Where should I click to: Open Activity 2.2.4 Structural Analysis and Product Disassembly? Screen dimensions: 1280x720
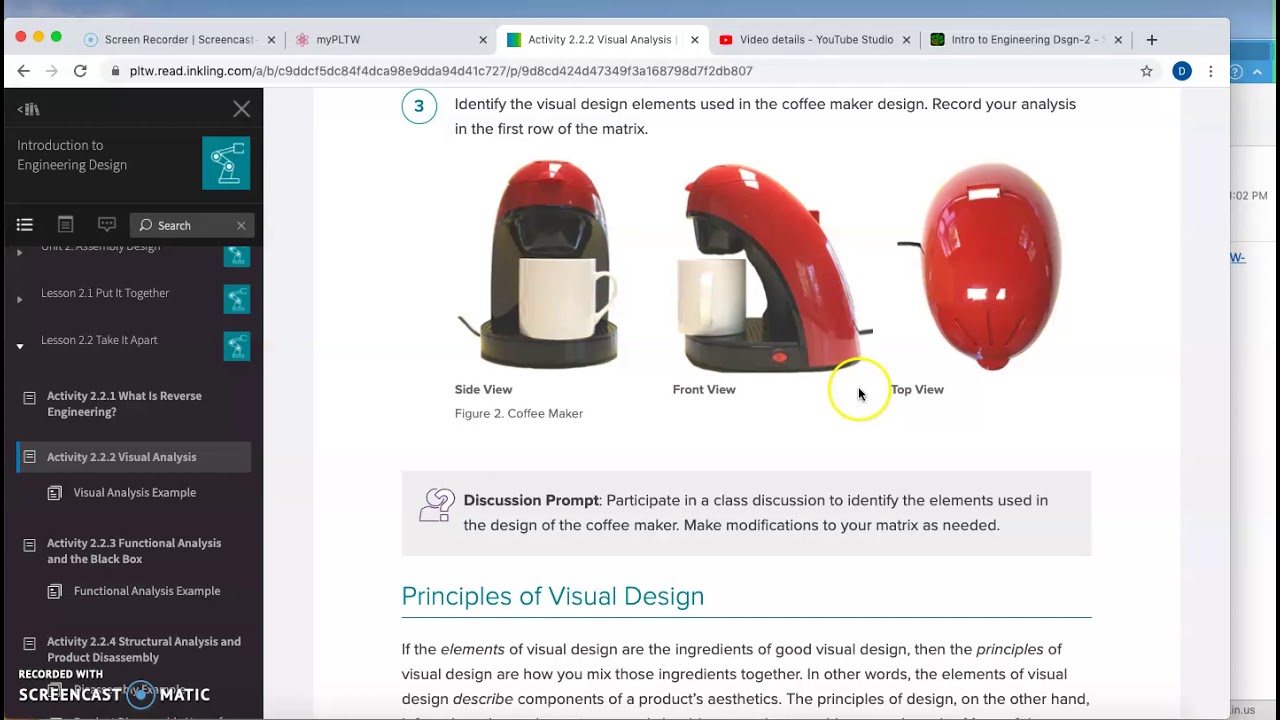coord(144,650)
